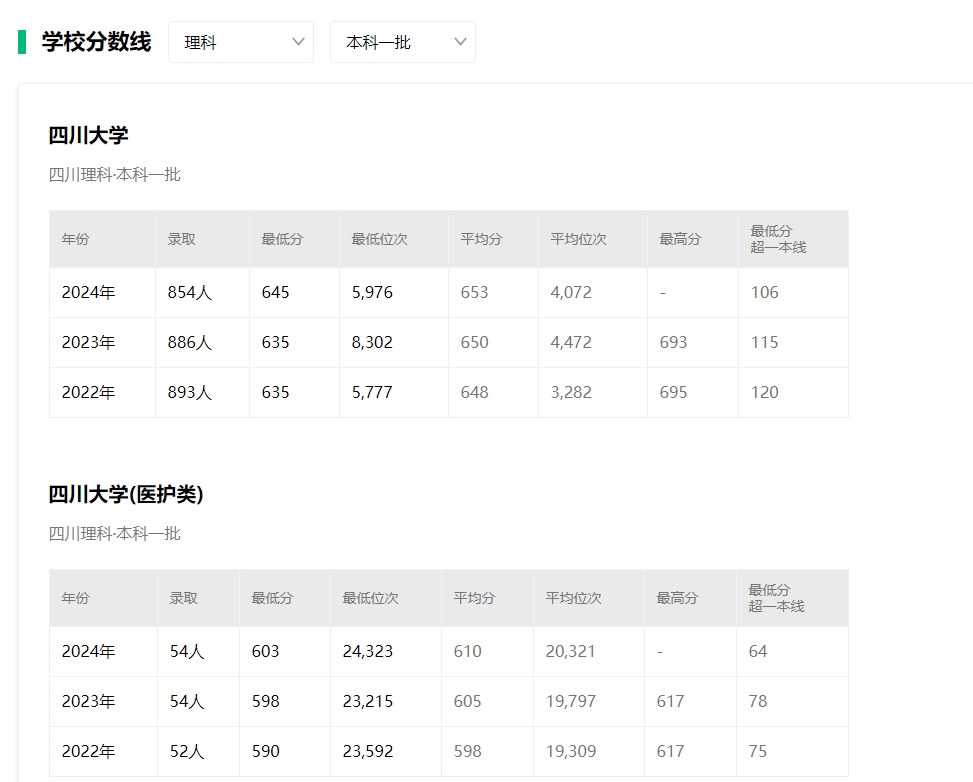Click the 学校分数线 section heading

click(96, 42)
